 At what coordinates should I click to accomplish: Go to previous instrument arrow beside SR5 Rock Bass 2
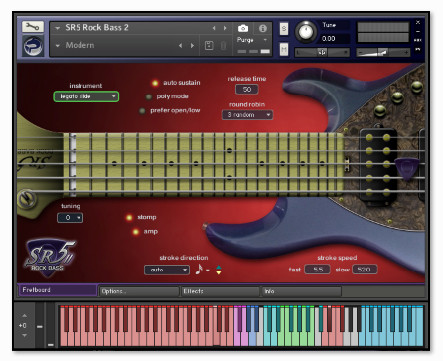pyautogui.click(x=214, y=28)
